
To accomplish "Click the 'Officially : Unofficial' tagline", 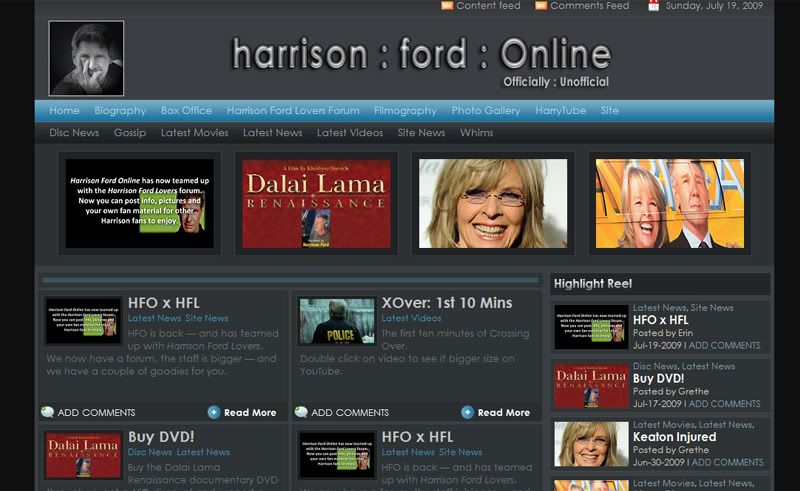I will (556, 82).
